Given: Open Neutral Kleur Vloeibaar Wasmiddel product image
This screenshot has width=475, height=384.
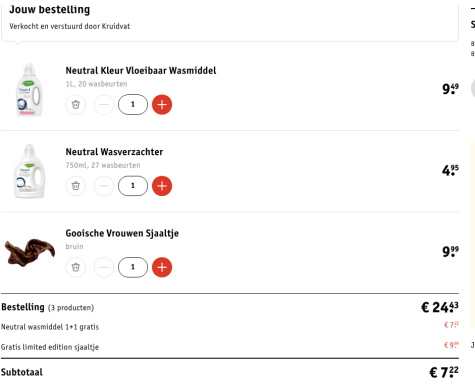Looking at the screenshot, I should point(29,90).
